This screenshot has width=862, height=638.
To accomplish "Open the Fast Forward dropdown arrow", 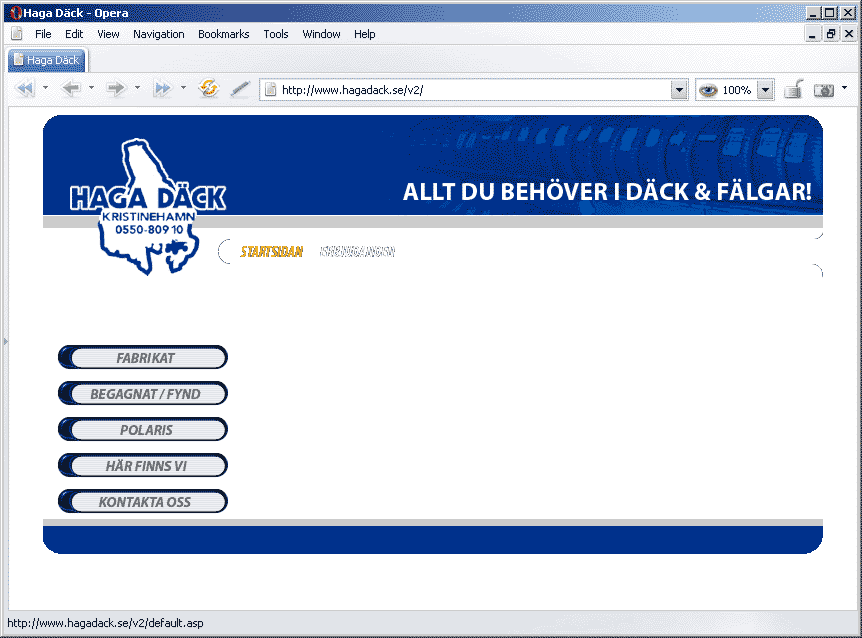I will [183, 87].
